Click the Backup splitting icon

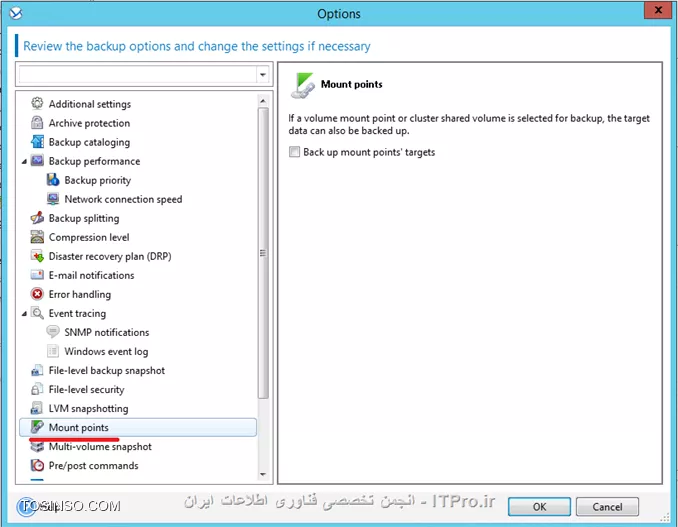point(37,217)
